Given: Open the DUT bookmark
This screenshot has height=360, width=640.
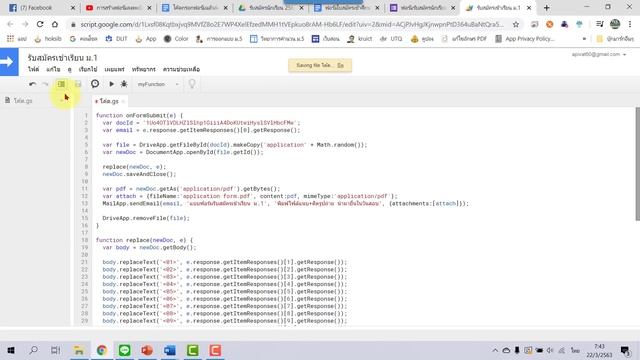Looking at the screenshot, I should (x=116, y=39).
